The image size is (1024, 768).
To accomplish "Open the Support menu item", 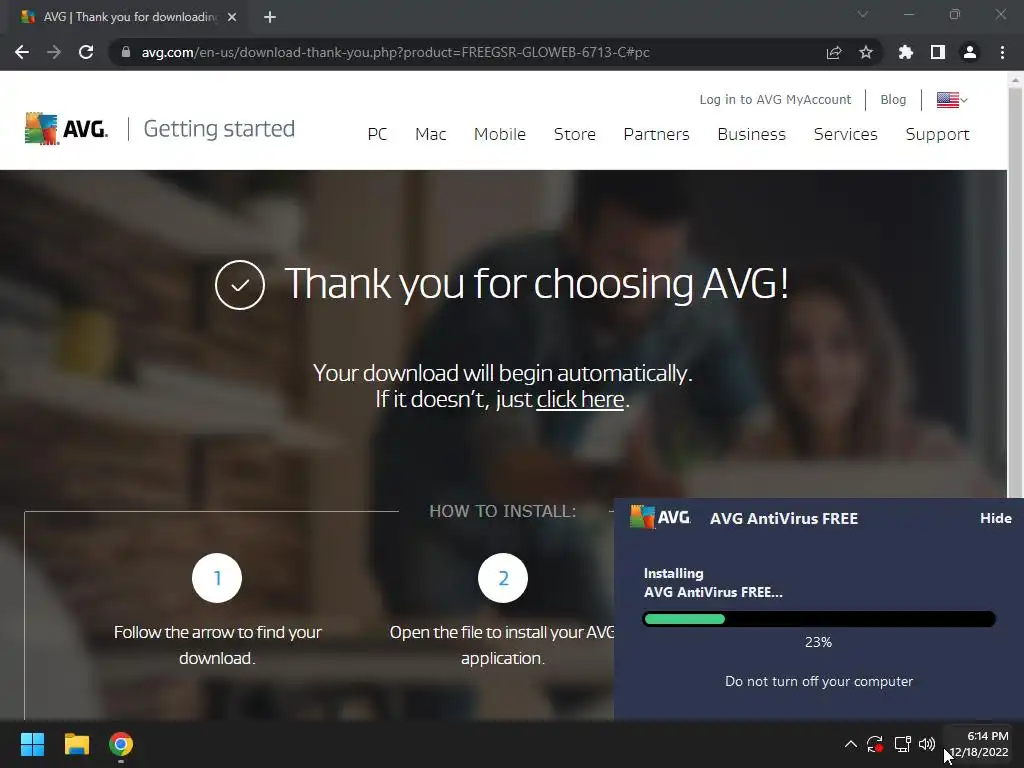I will coord(938,134).
